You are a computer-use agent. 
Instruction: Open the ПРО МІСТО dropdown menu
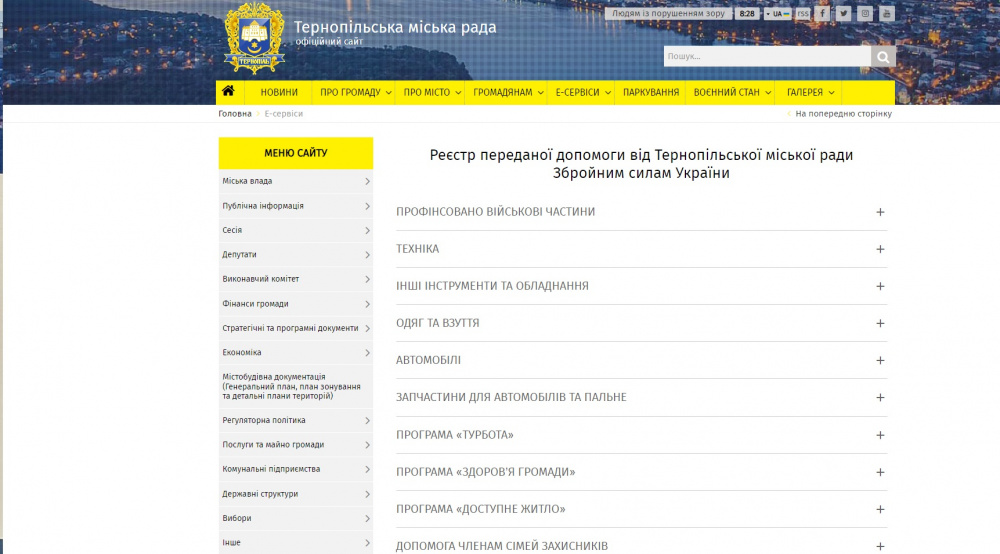click(431, 92)
